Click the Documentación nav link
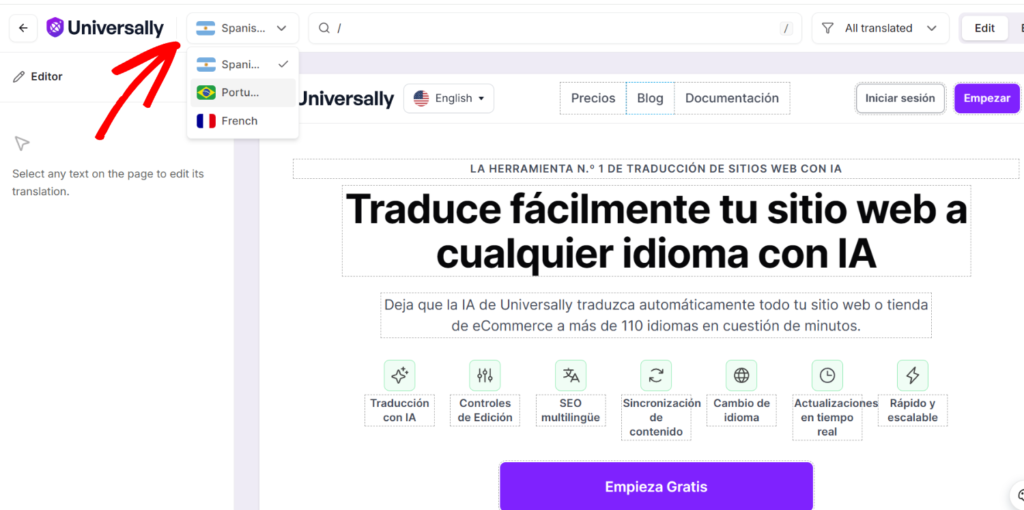 tap(732, 98)
